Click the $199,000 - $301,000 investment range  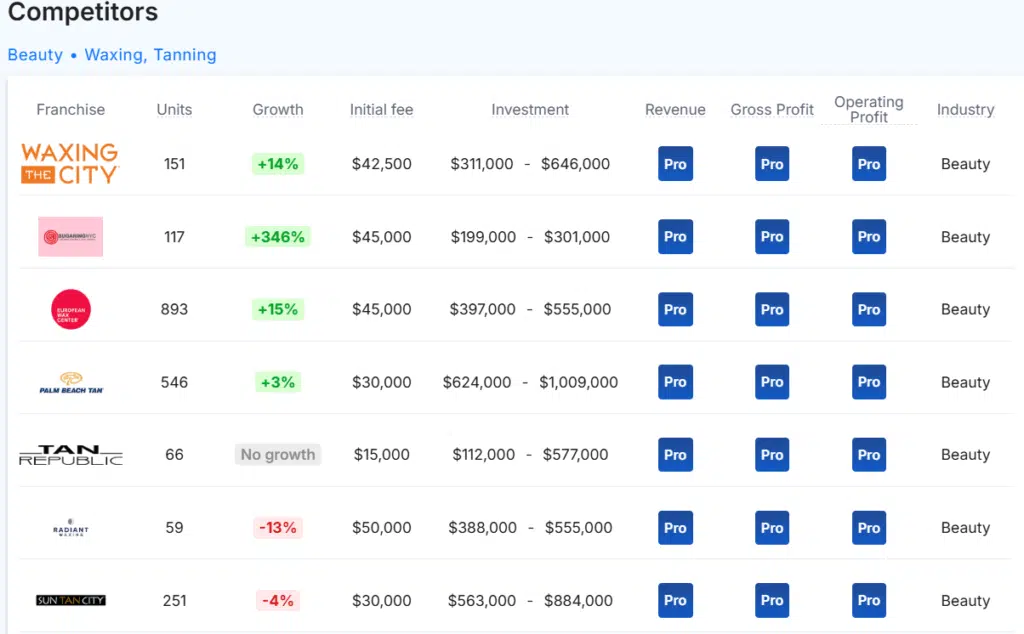[x=530, y=236]
